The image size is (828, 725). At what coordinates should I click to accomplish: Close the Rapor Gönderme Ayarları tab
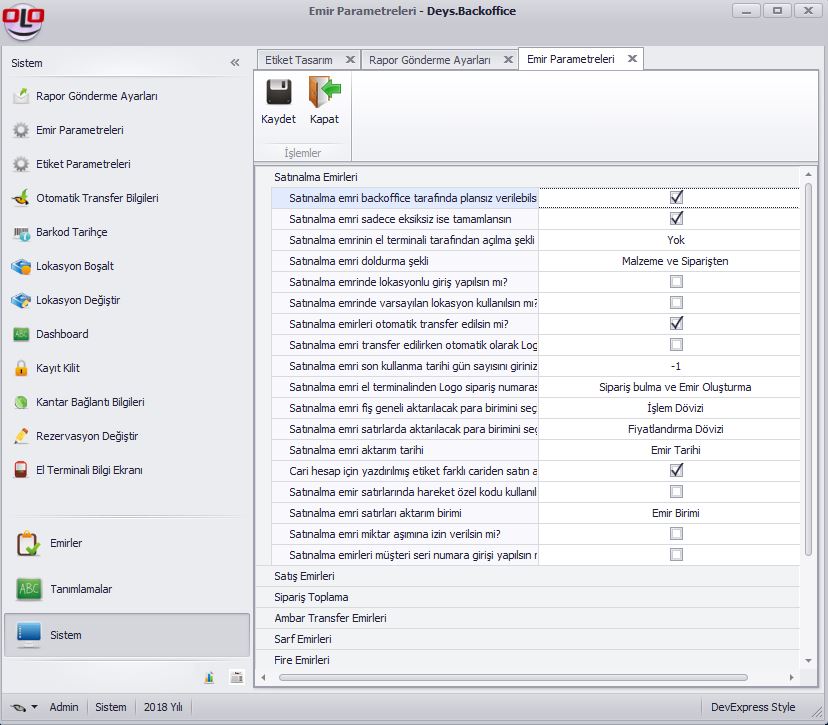(508, 60)
